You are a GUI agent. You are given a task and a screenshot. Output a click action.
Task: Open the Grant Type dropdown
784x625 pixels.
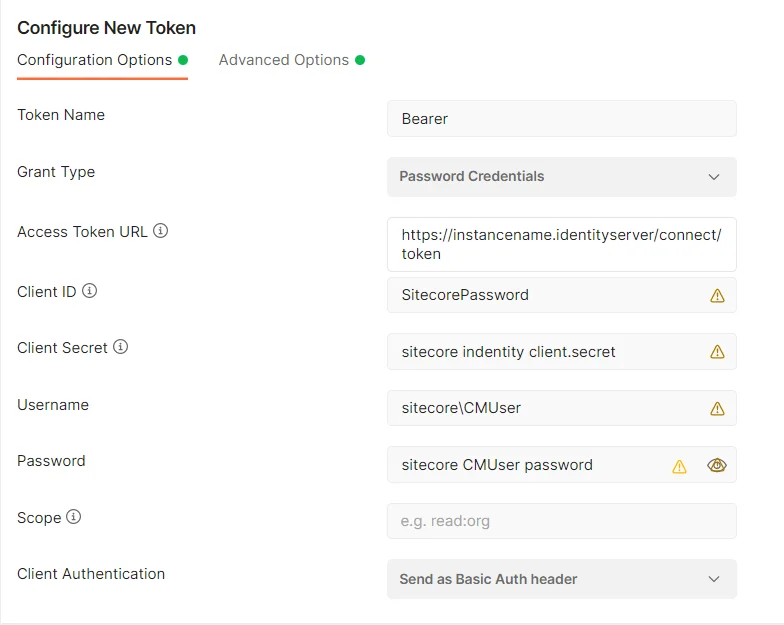click(x=562, y=177)
